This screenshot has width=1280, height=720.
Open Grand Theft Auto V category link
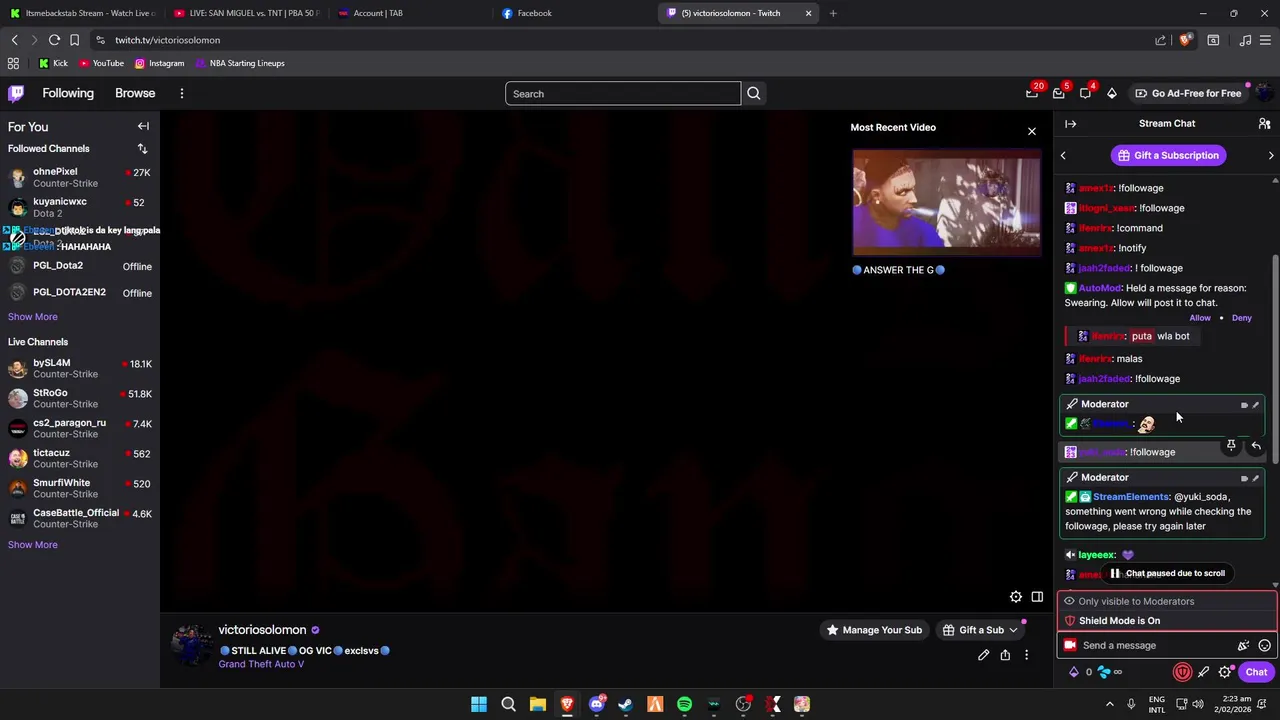261,664
